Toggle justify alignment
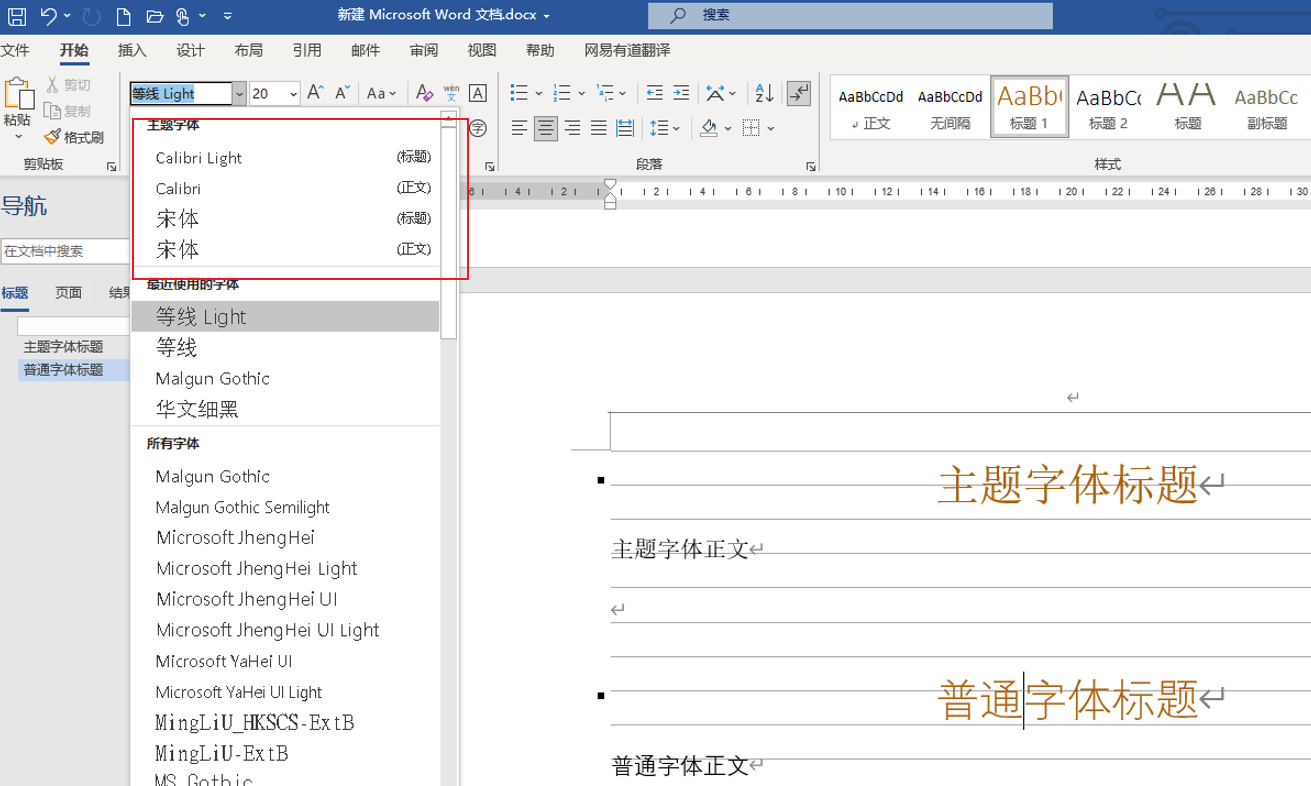This screenshot has width=1311, height=786. coord(598,128)
